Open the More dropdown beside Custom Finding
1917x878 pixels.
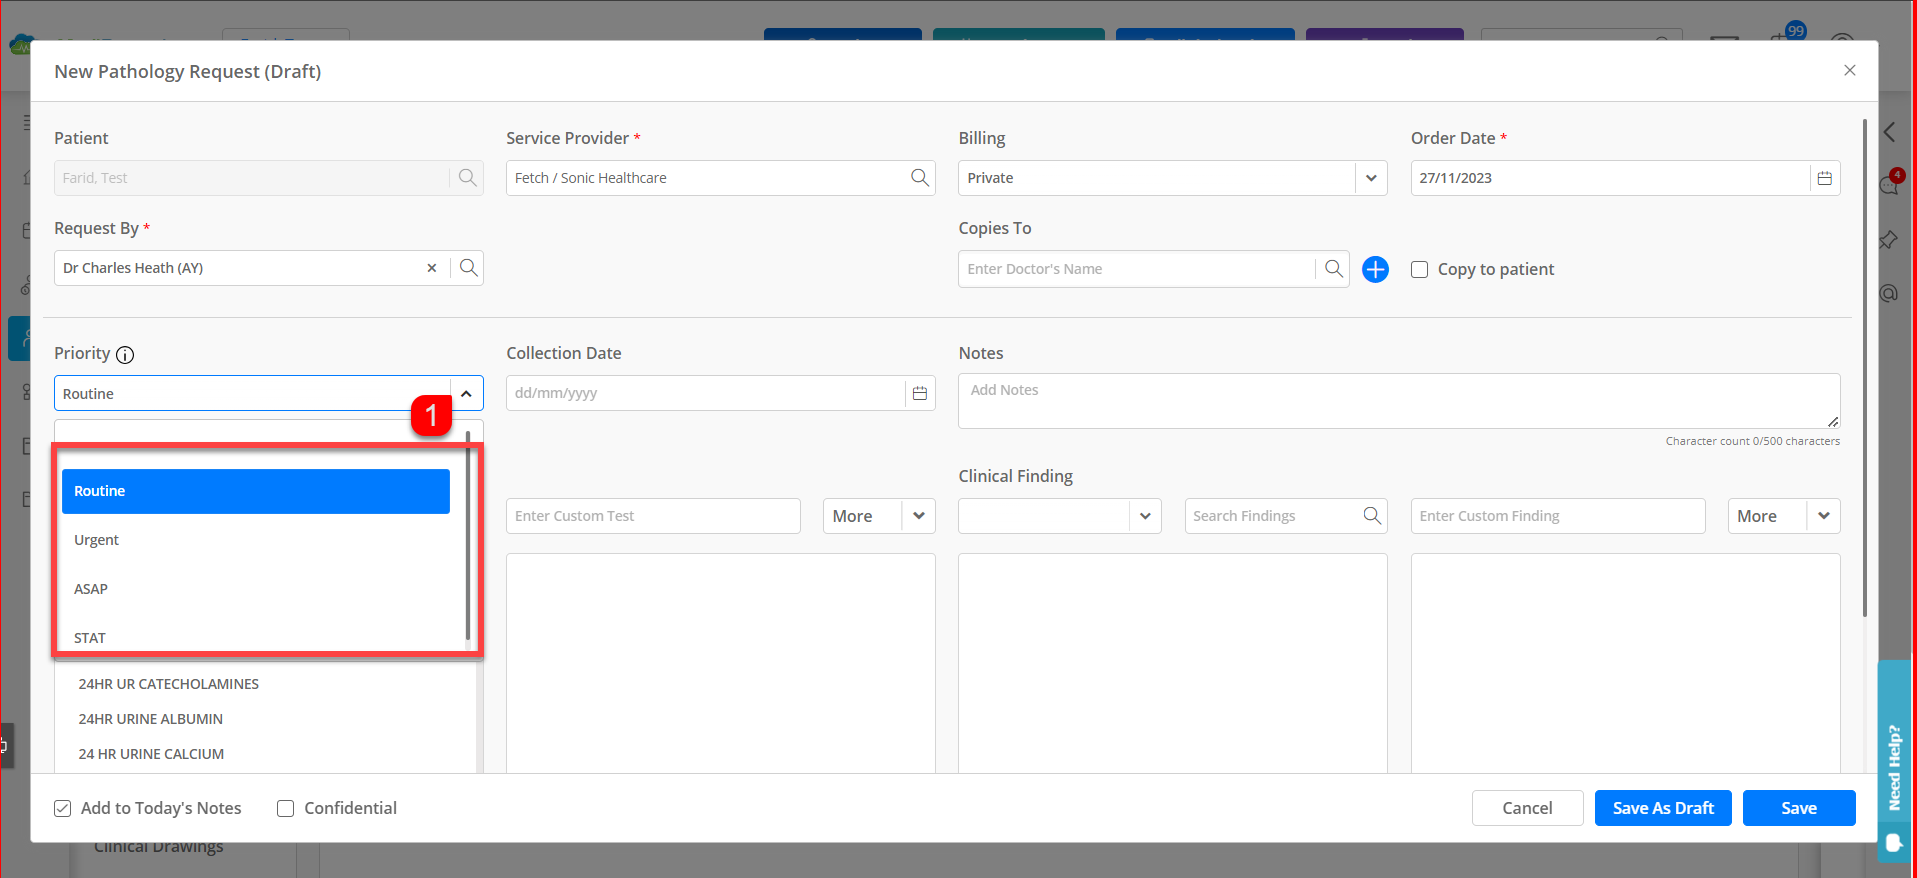[1823, 516]
